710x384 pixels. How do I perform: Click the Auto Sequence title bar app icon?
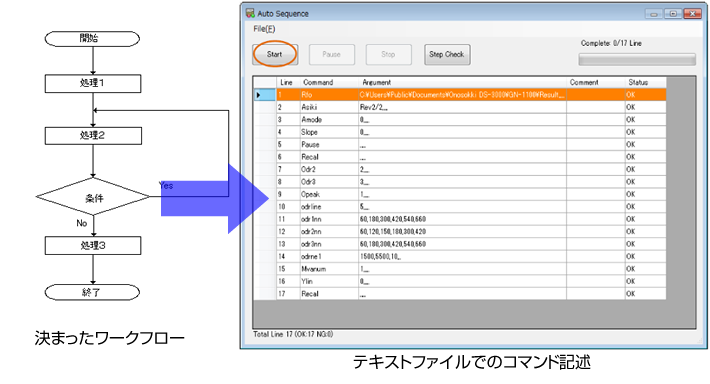[x=250, y=14]
